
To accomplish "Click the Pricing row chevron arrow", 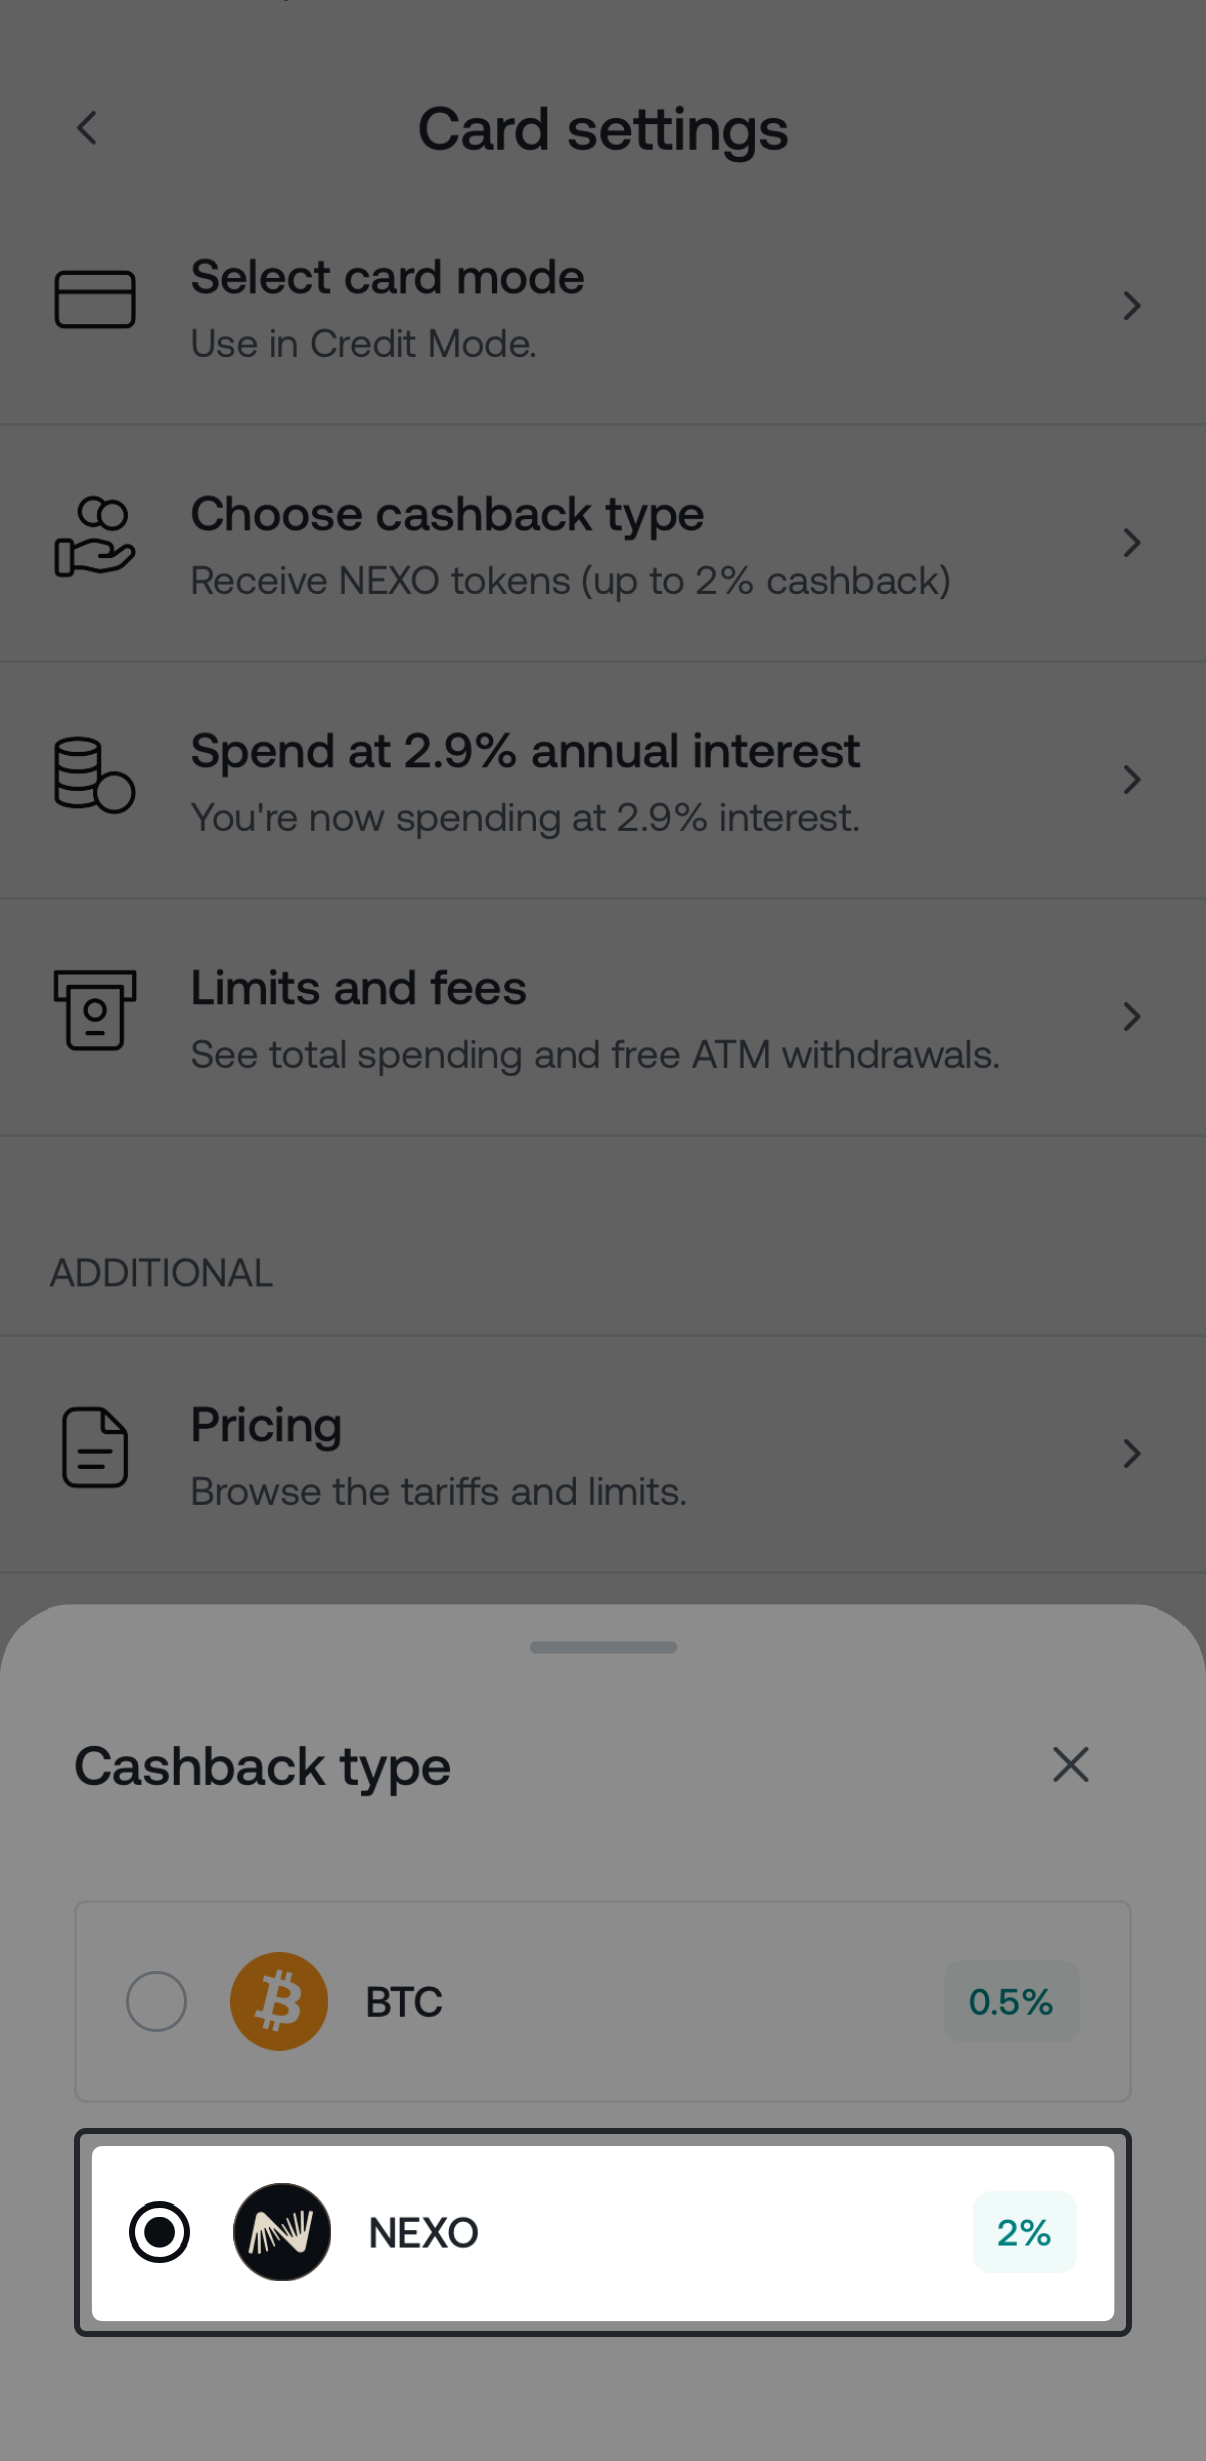I will 1131,1454.
